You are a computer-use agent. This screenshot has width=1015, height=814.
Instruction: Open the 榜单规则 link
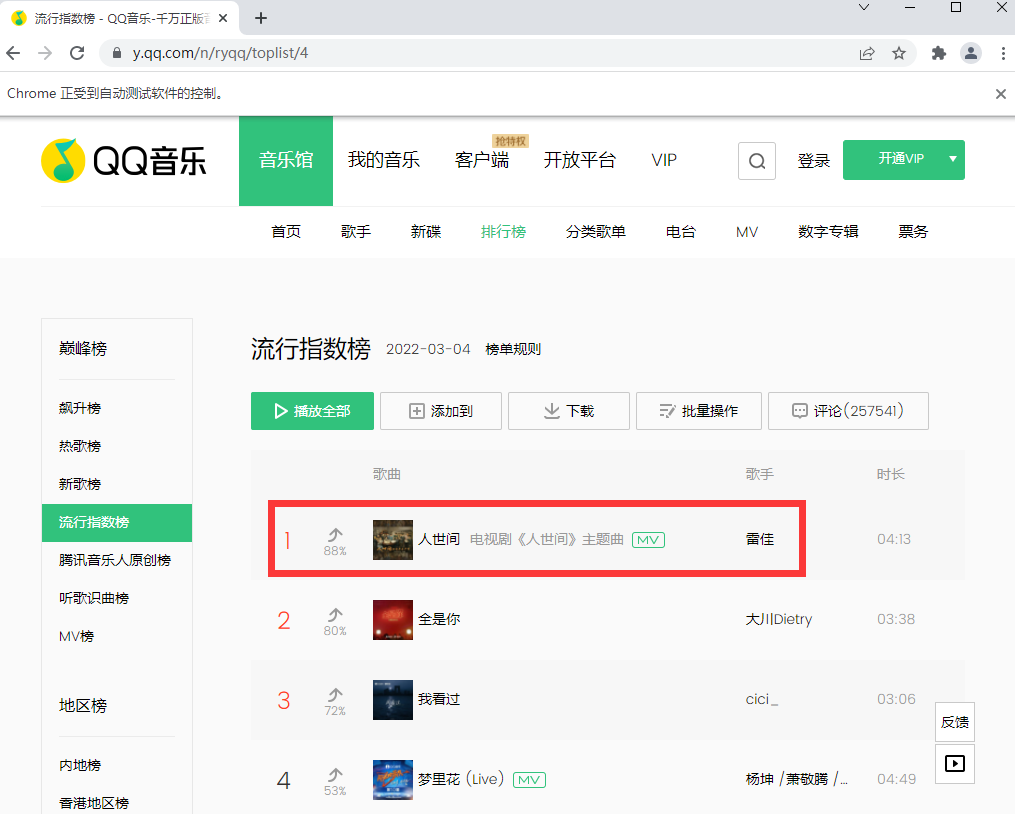513,350
